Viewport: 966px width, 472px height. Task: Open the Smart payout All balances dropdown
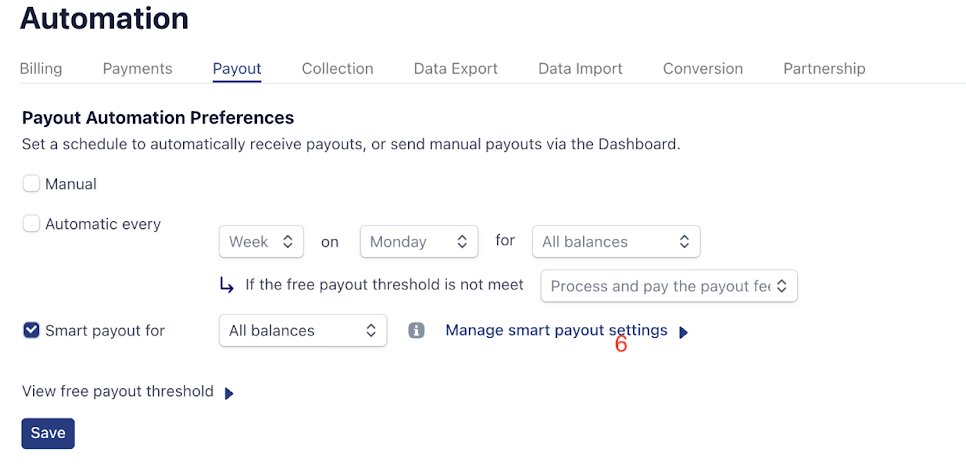point(303,330)
